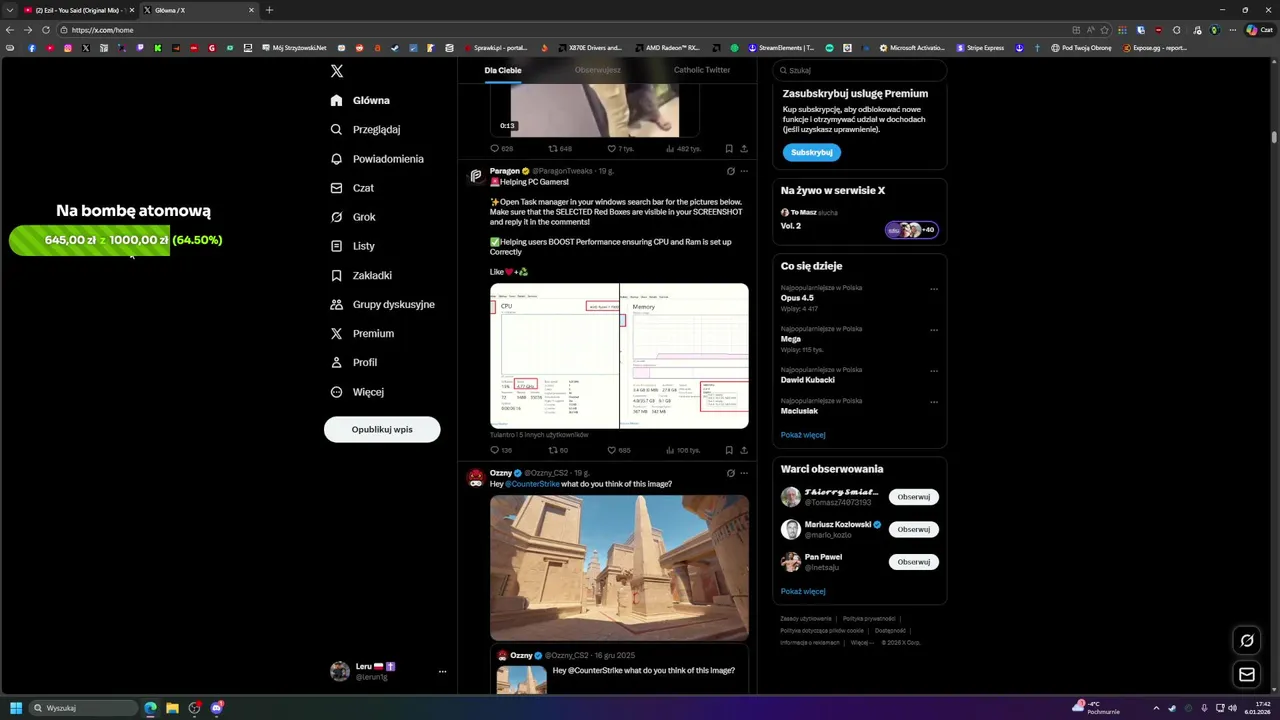Expand the Więcej menu in sidebar
This screenshot has height=720, width=1280.
pyautogui.click(x=357, y=392)
